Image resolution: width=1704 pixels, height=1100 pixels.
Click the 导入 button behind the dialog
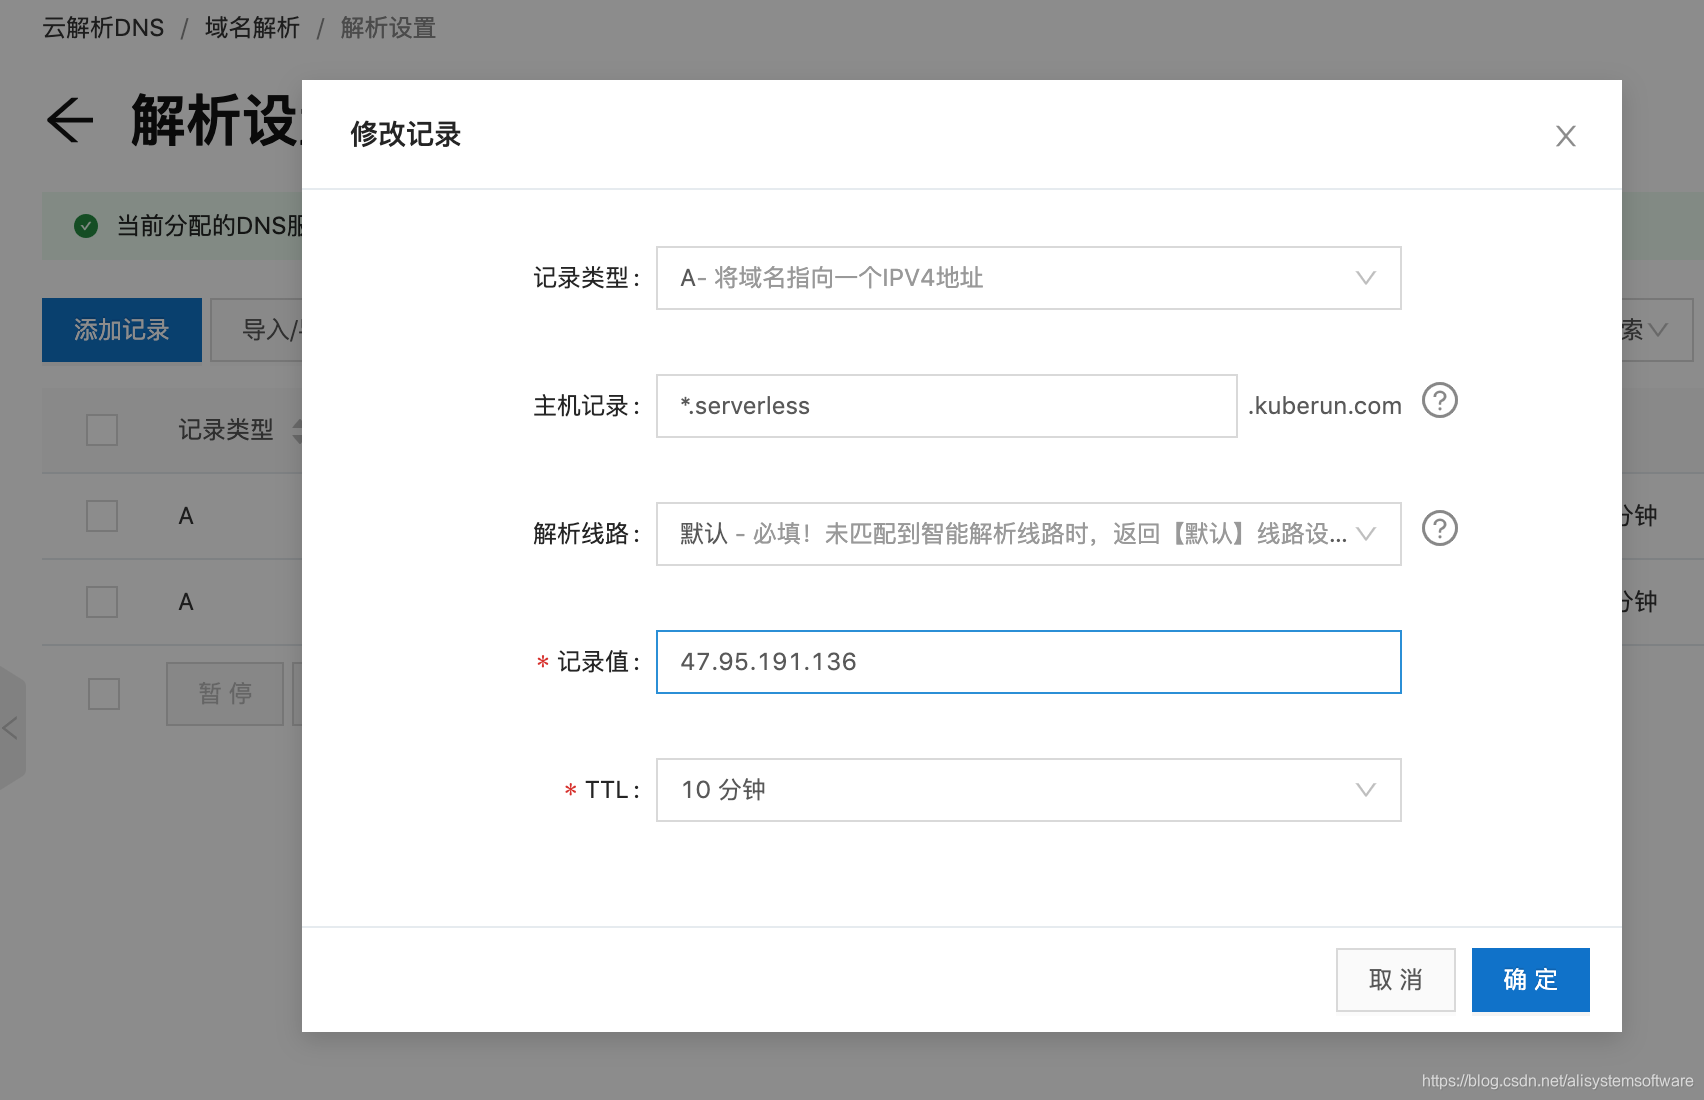pos(257,330)
